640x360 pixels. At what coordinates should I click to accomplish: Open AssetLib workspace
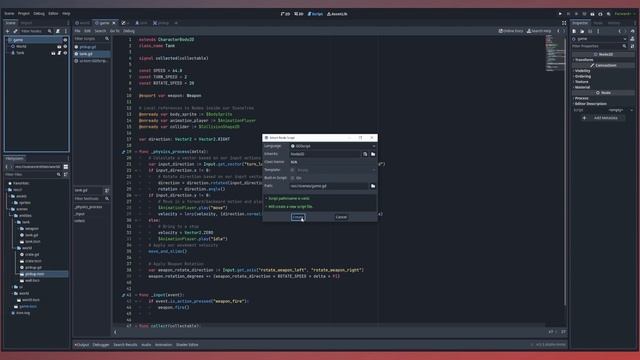(x=337, y=14)
